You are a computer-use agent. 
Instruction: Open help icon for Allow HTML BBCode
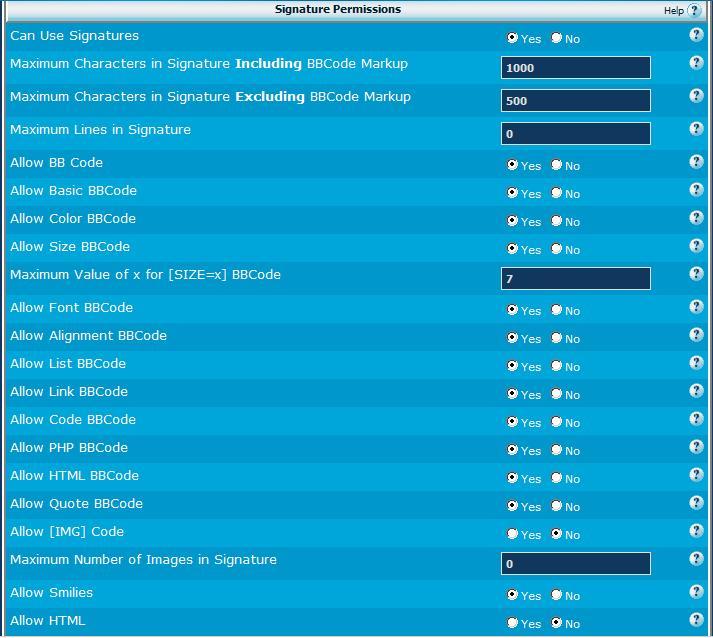coord(696,475)
